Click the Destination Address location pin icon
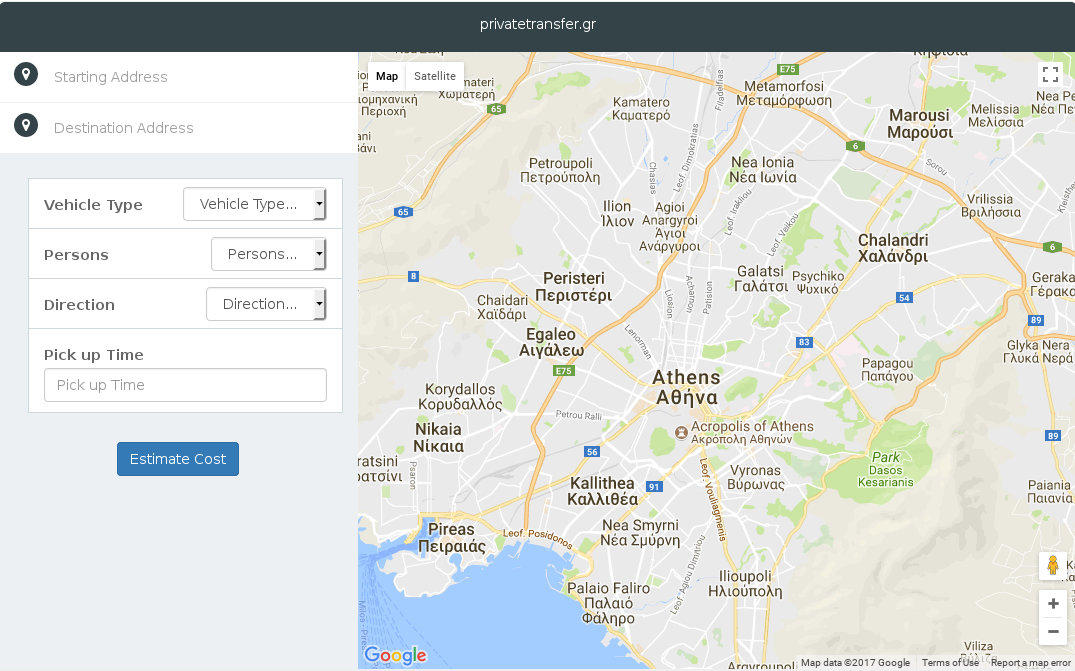The height and width of the screenshot is (671, 1075). 26,125
